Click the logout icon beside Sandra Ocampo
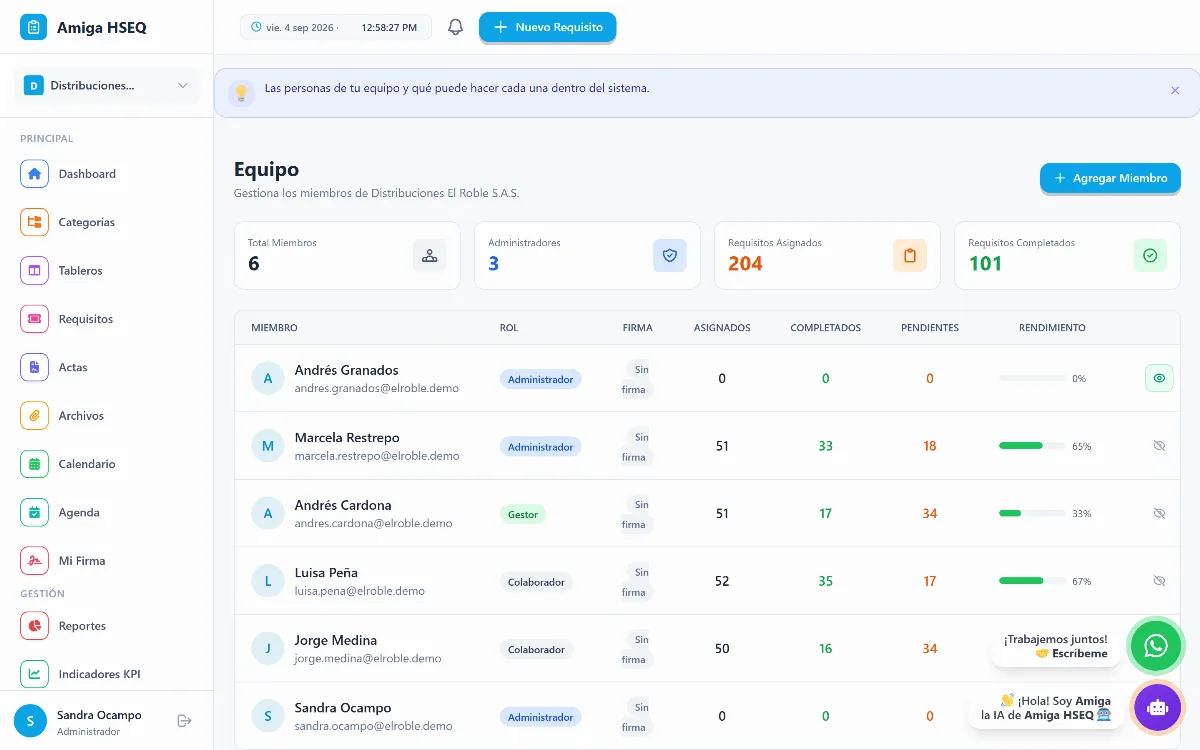The height and width of the screenshot is (750, 1200). pos(184,720)
